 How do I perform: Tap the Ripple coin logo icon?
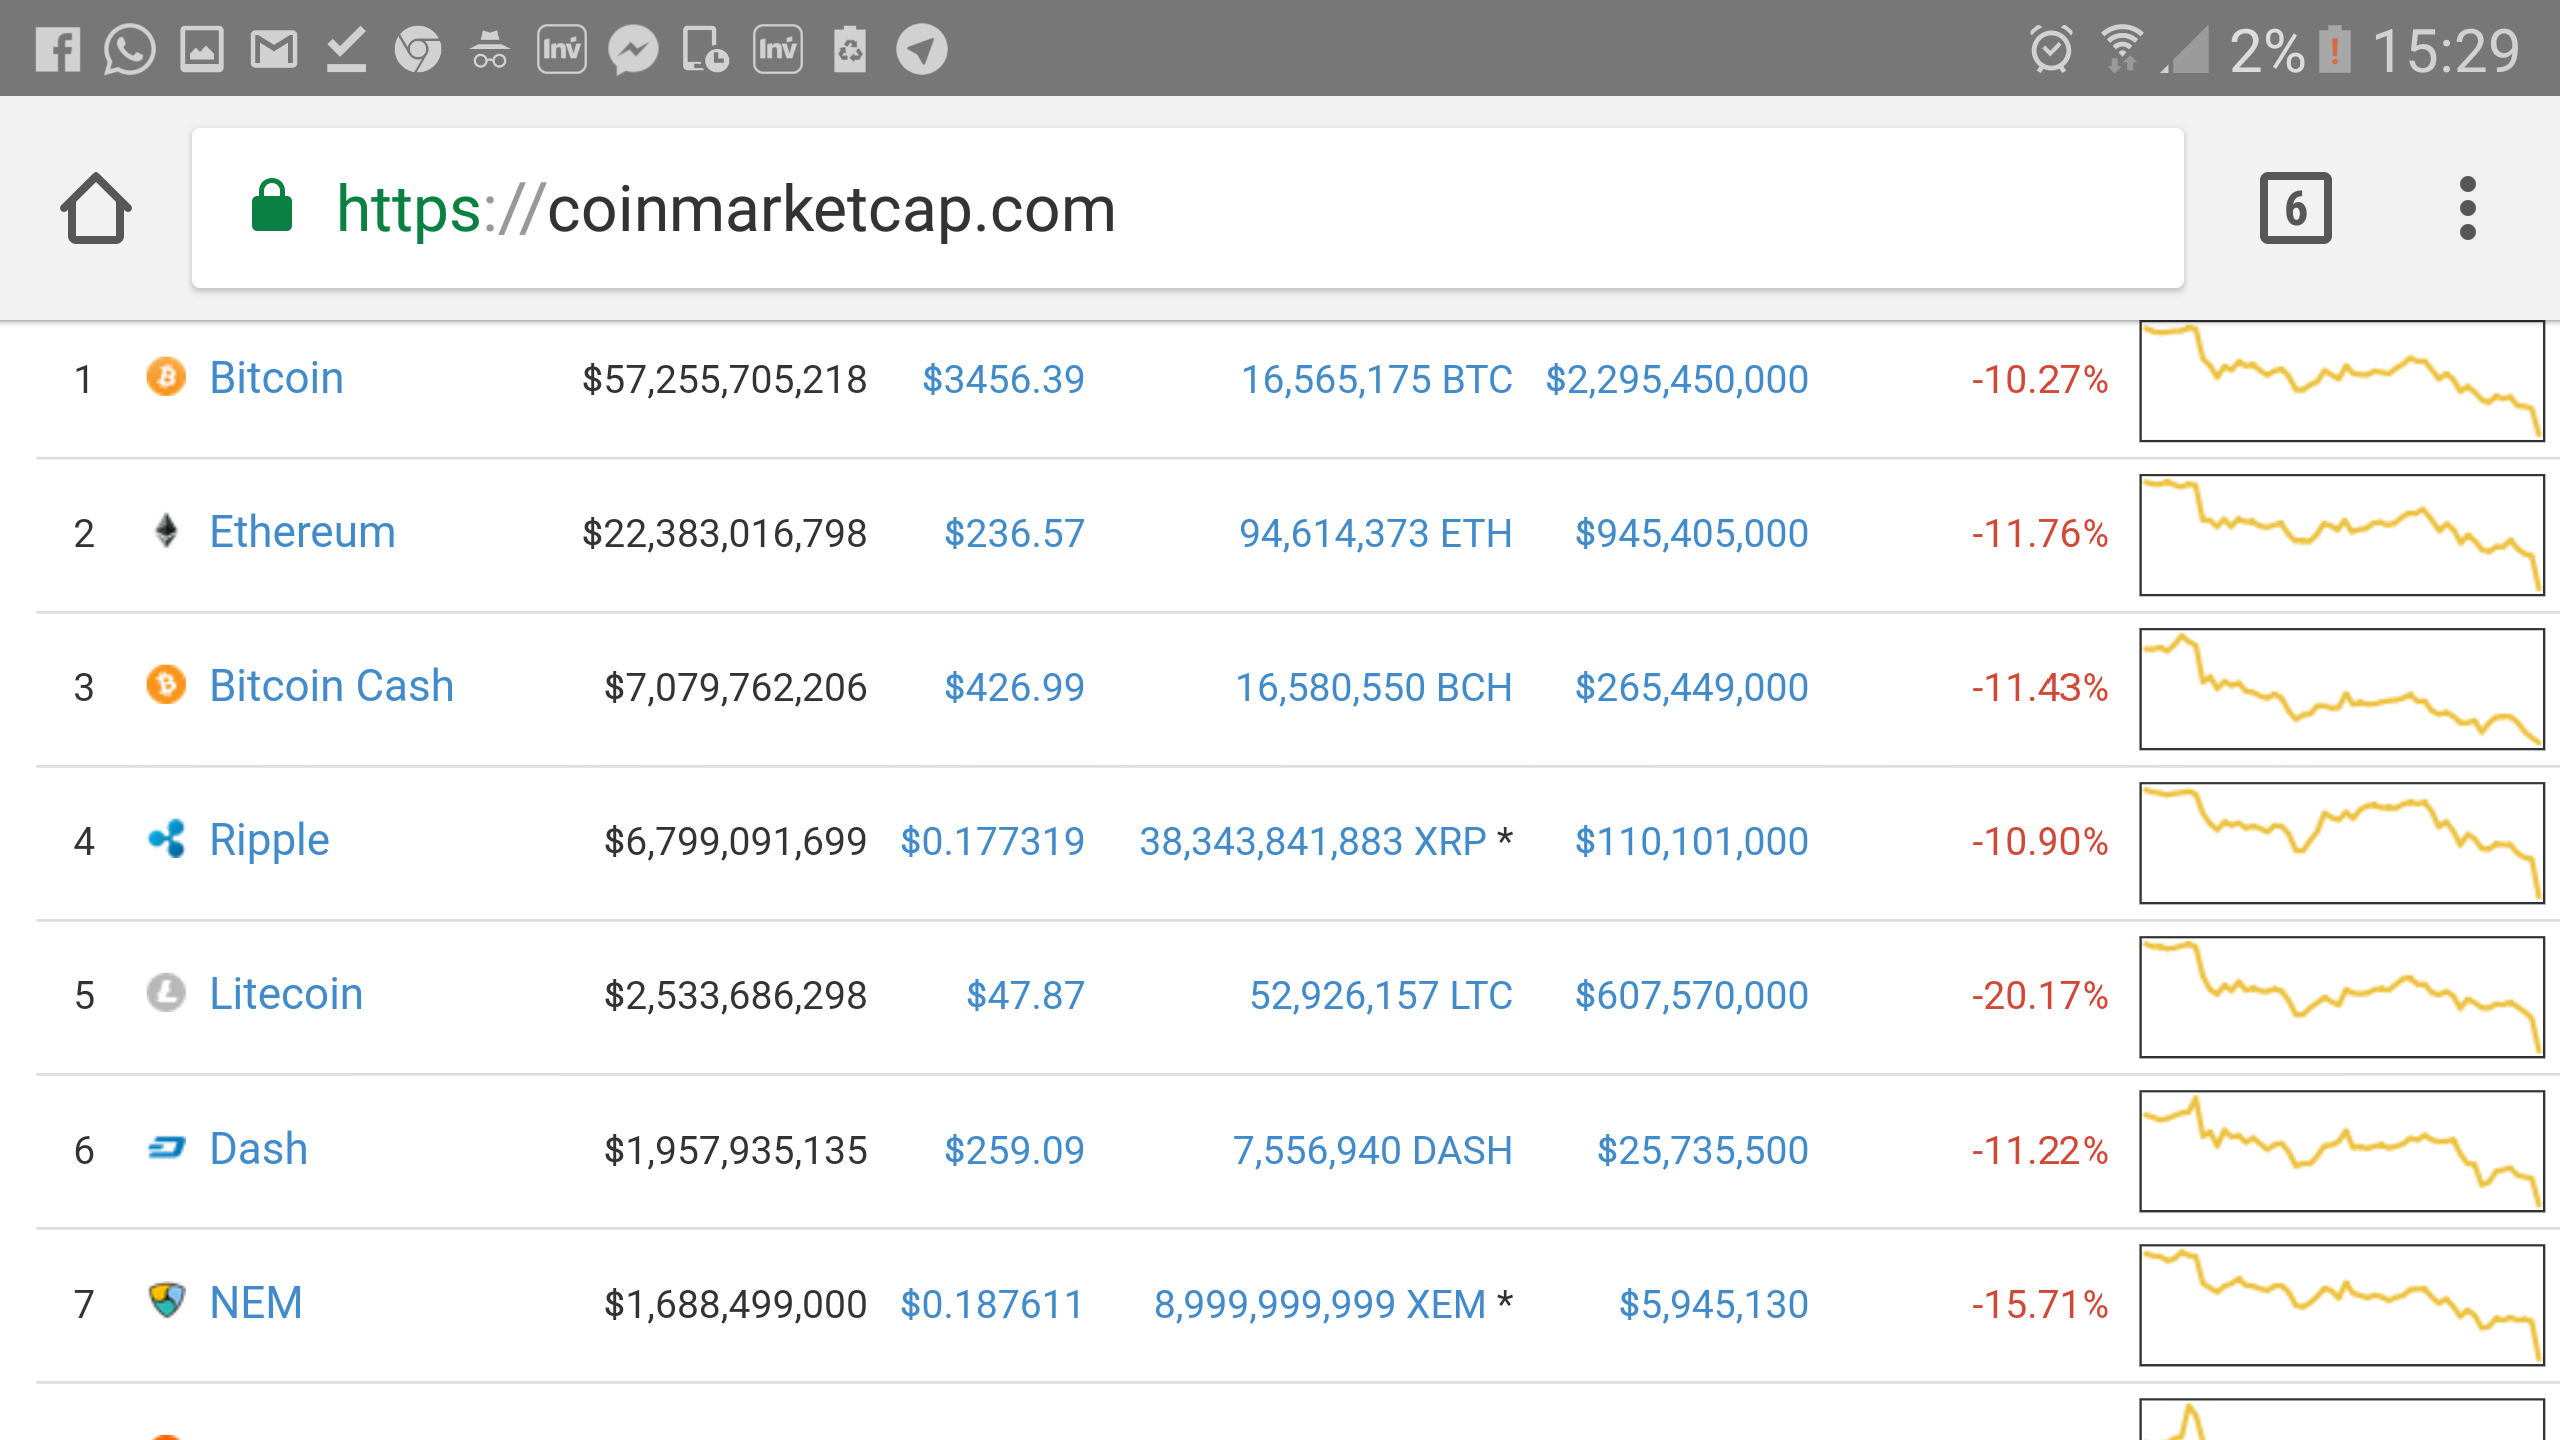166,839
